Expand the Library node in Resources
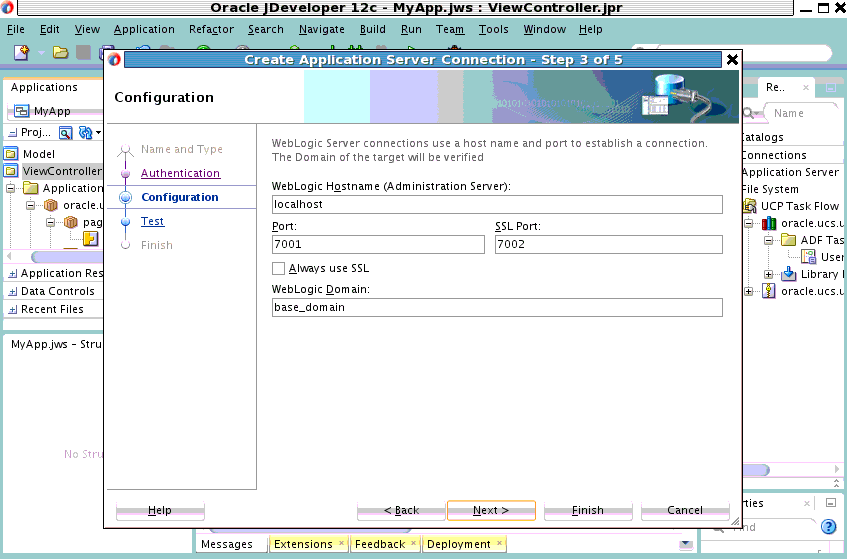The image size is (847, 559). [x=769, y=274]
